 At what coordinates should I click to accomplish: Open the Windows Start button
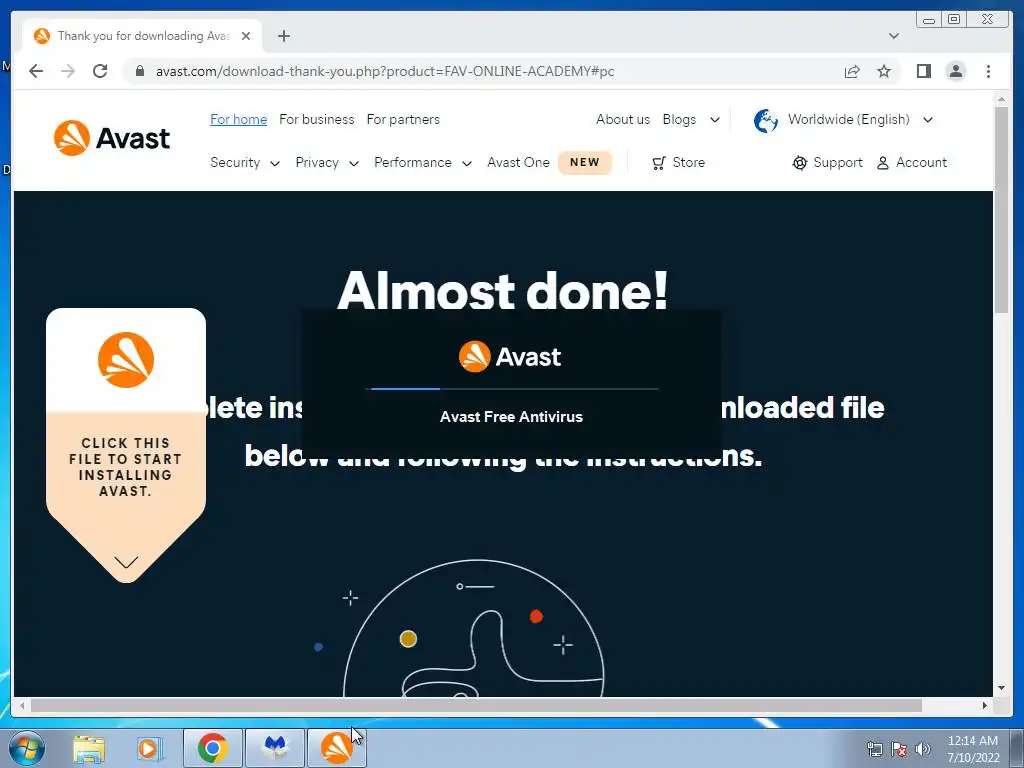click(27, 748)
